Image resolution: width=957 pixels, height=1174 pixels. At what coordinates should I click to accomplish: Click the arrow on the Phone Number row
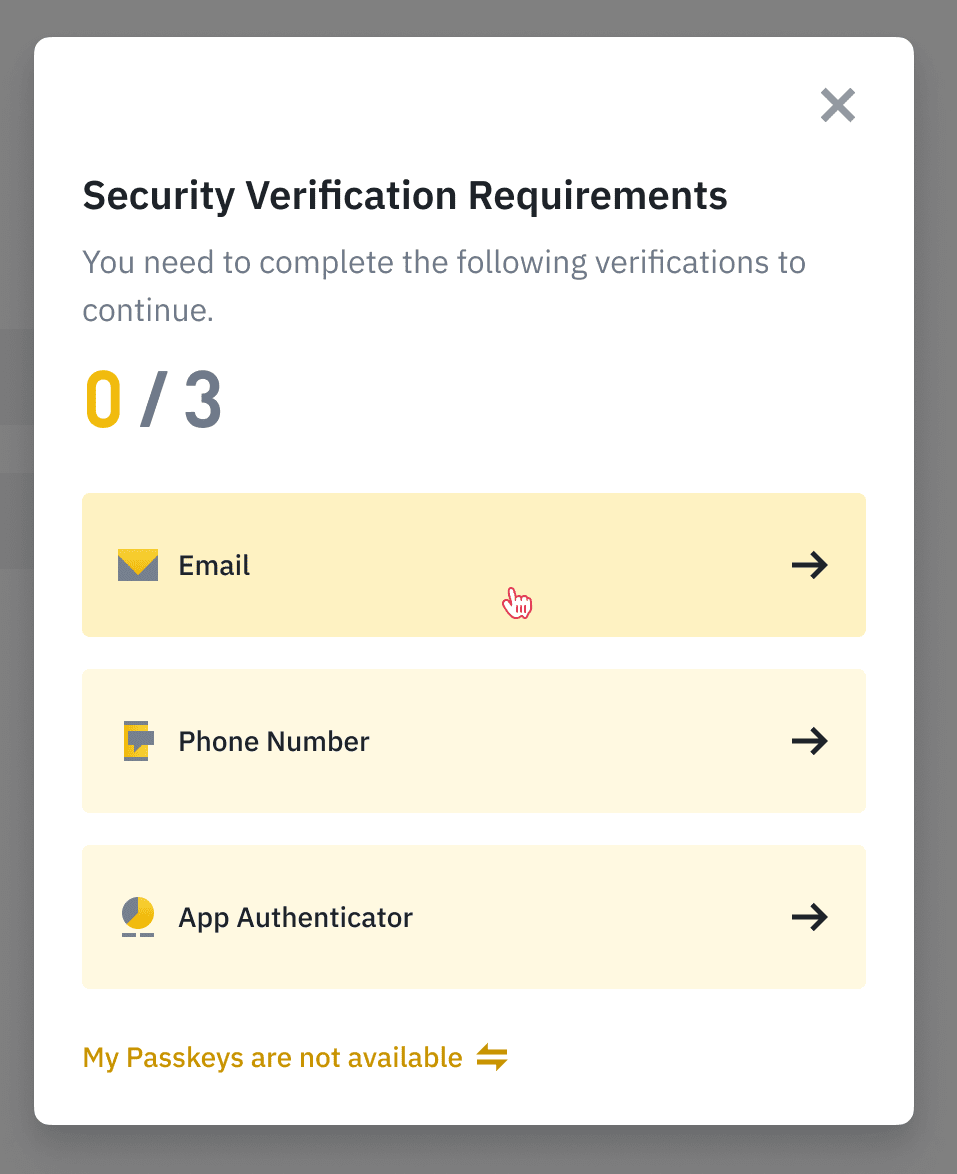809,741
